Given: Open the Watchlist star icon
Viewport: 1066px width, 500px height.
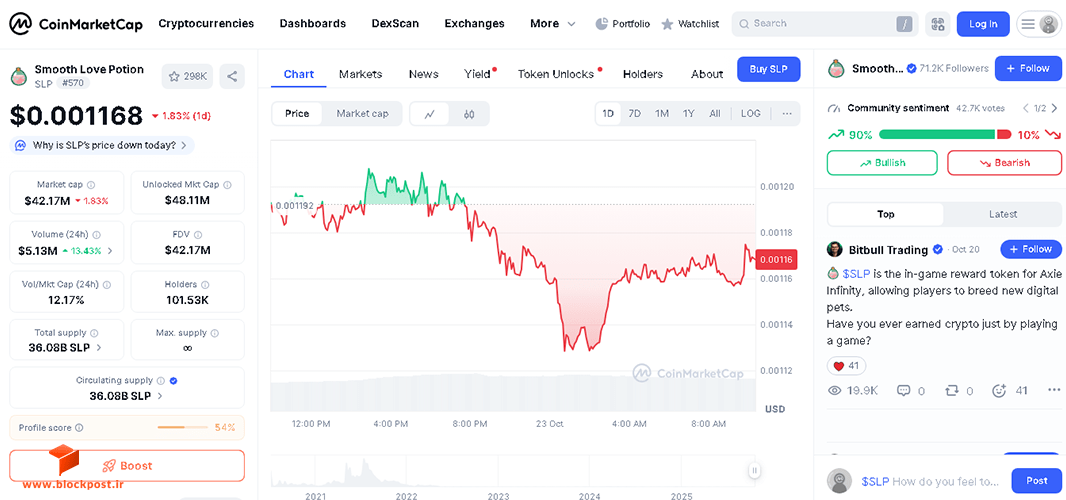Looking at the screenshot, I should tap(668, 24).
